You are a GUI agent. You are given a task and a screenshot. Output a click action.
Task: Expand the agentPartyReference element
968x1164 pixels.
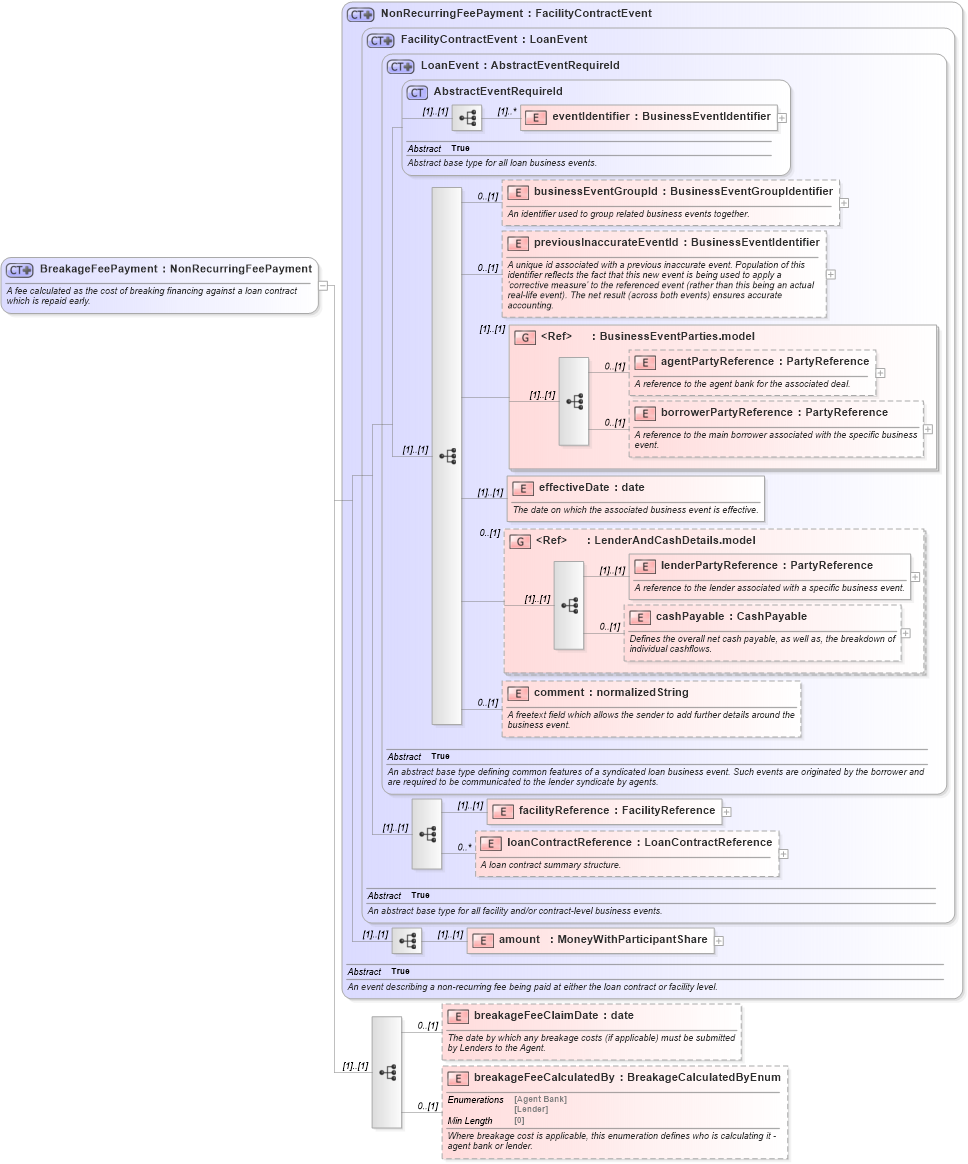880,373
